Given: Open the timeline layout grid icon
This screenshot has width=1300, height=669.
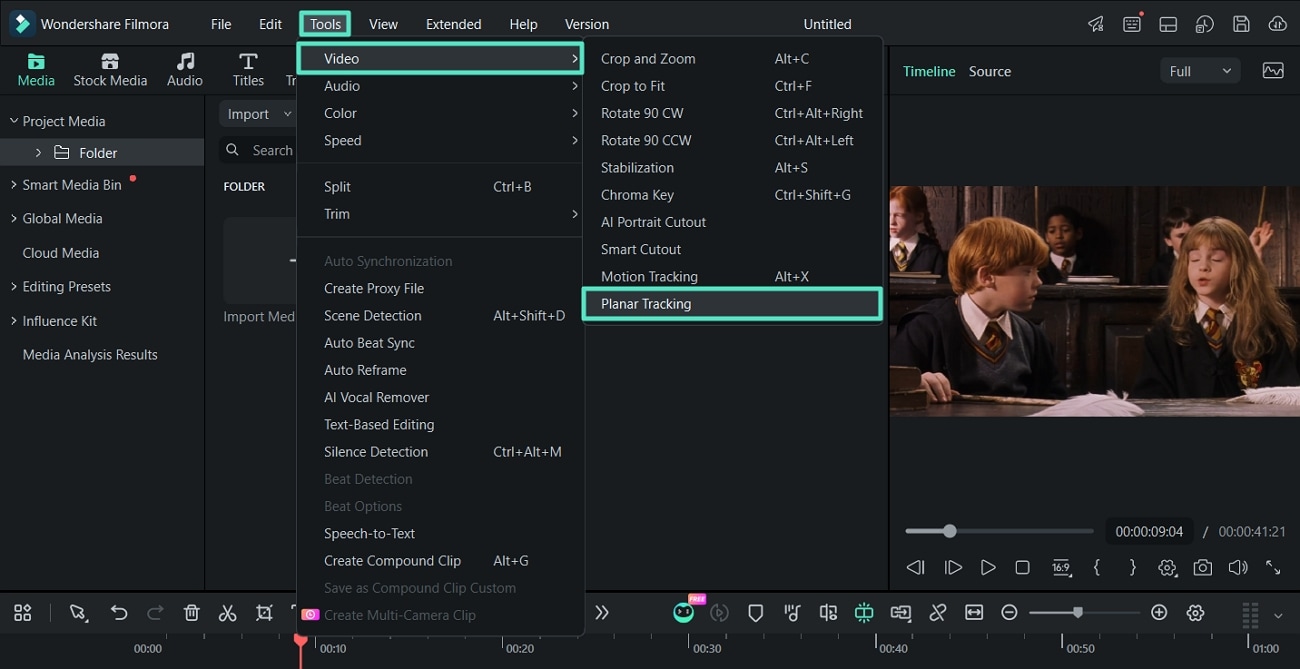Looking at the screenshot, I should tap(22, 613).
